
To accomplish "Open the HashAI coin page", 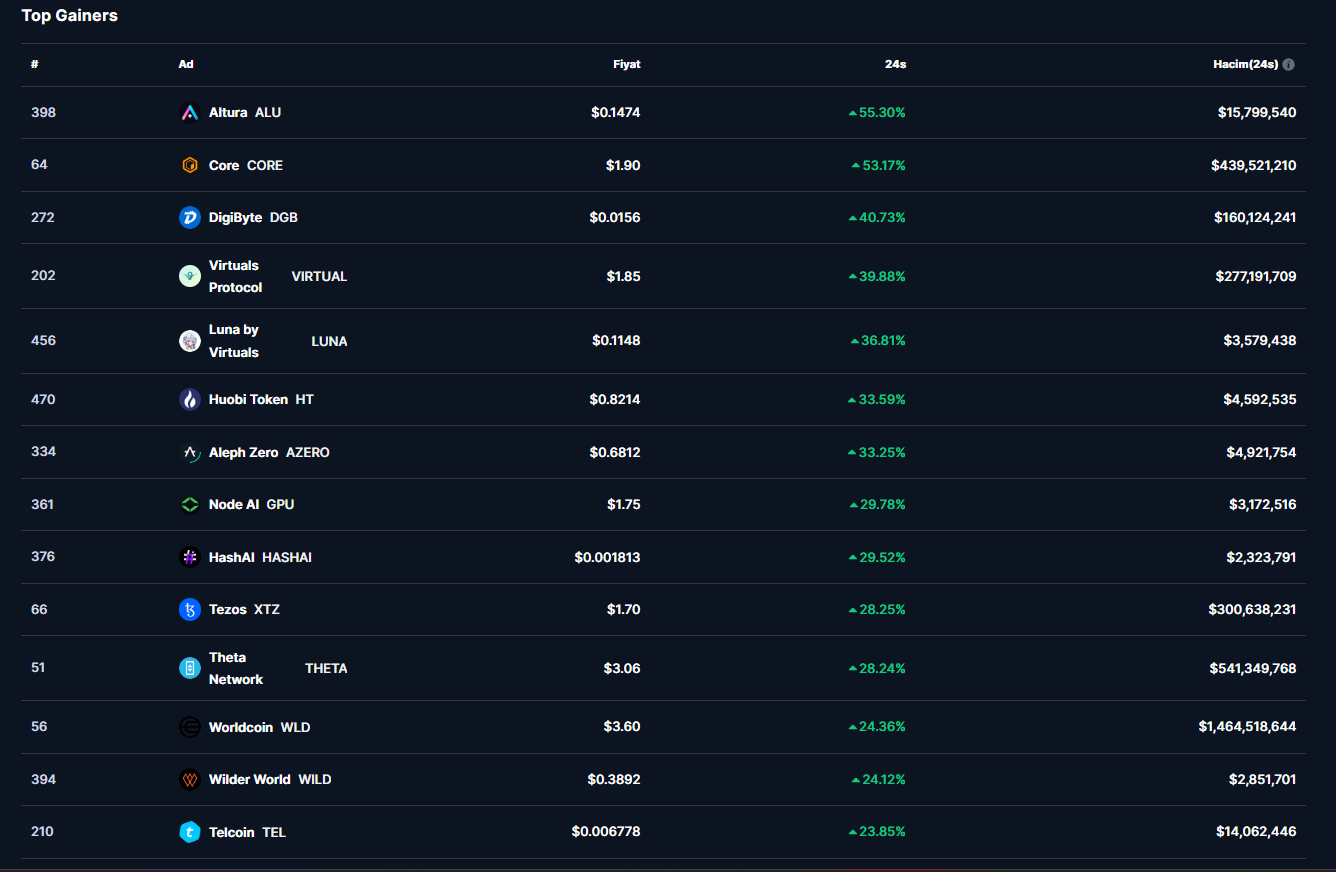I will point(260,557).
